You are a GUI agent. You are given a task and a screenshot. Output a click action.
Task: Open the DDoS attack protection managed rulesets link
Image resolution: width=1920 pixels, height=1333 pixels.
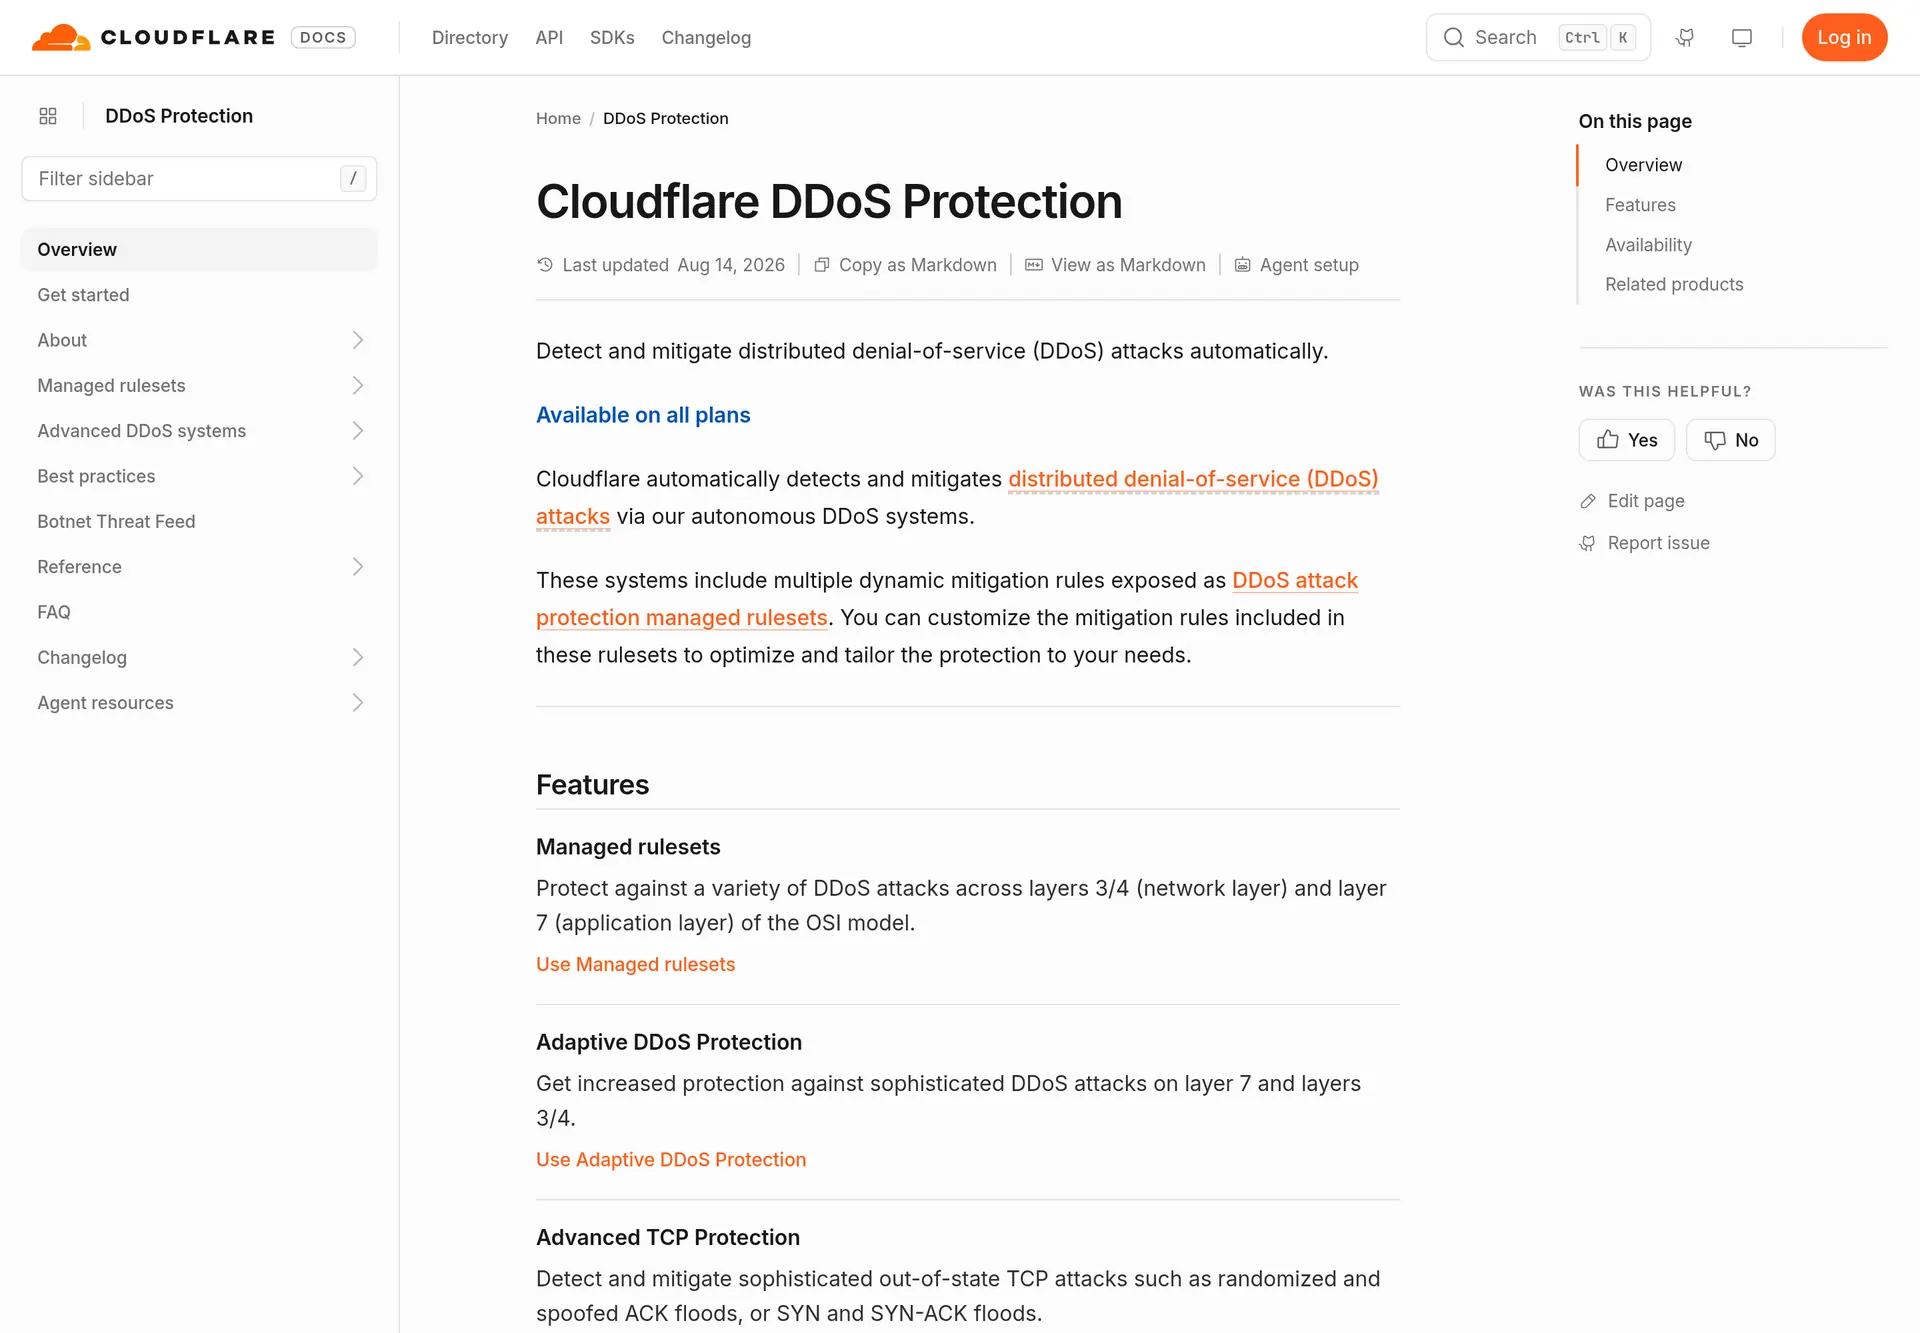pyautogui.click(x=1295, y=580)
